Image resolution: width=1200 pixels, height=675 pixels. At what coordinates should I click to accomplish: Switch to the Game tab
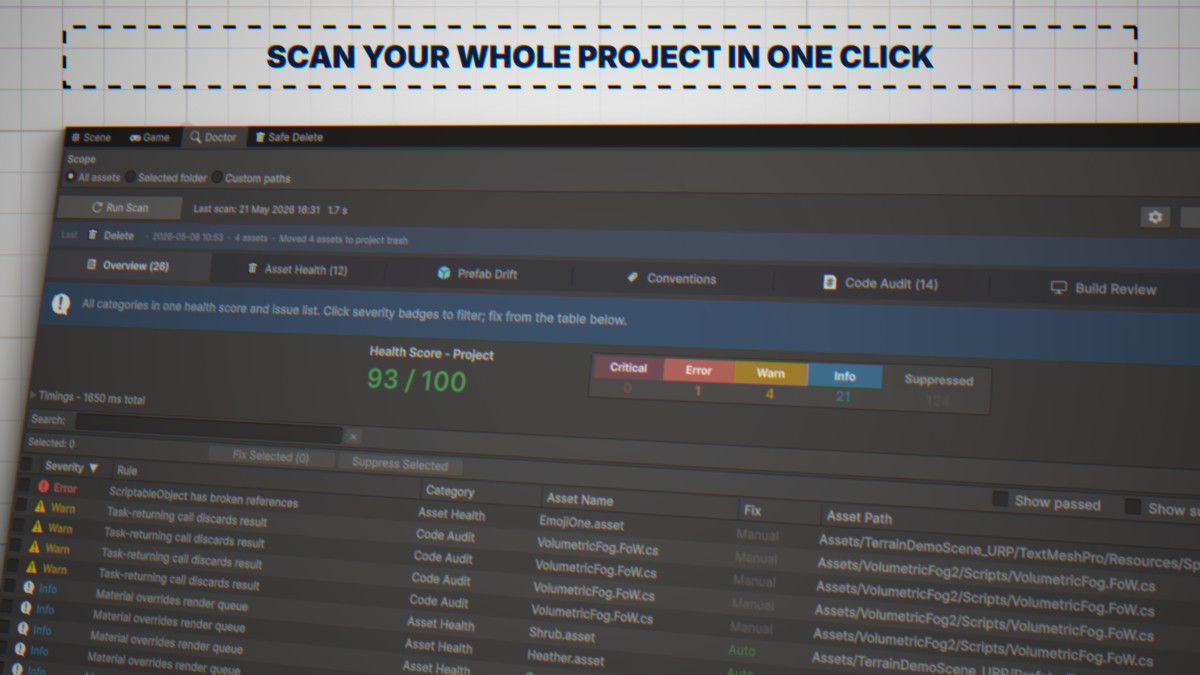[x=150, y=137]
